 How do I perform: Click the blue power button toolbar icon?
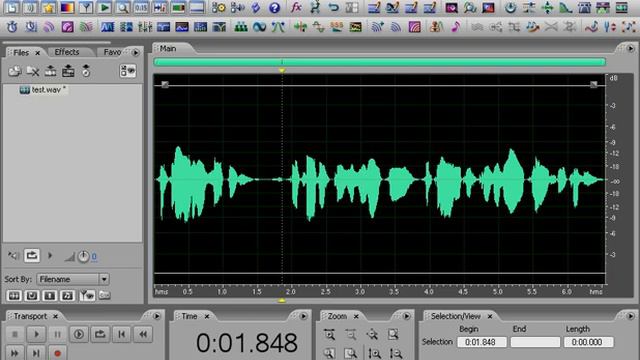tap(510, 7)
